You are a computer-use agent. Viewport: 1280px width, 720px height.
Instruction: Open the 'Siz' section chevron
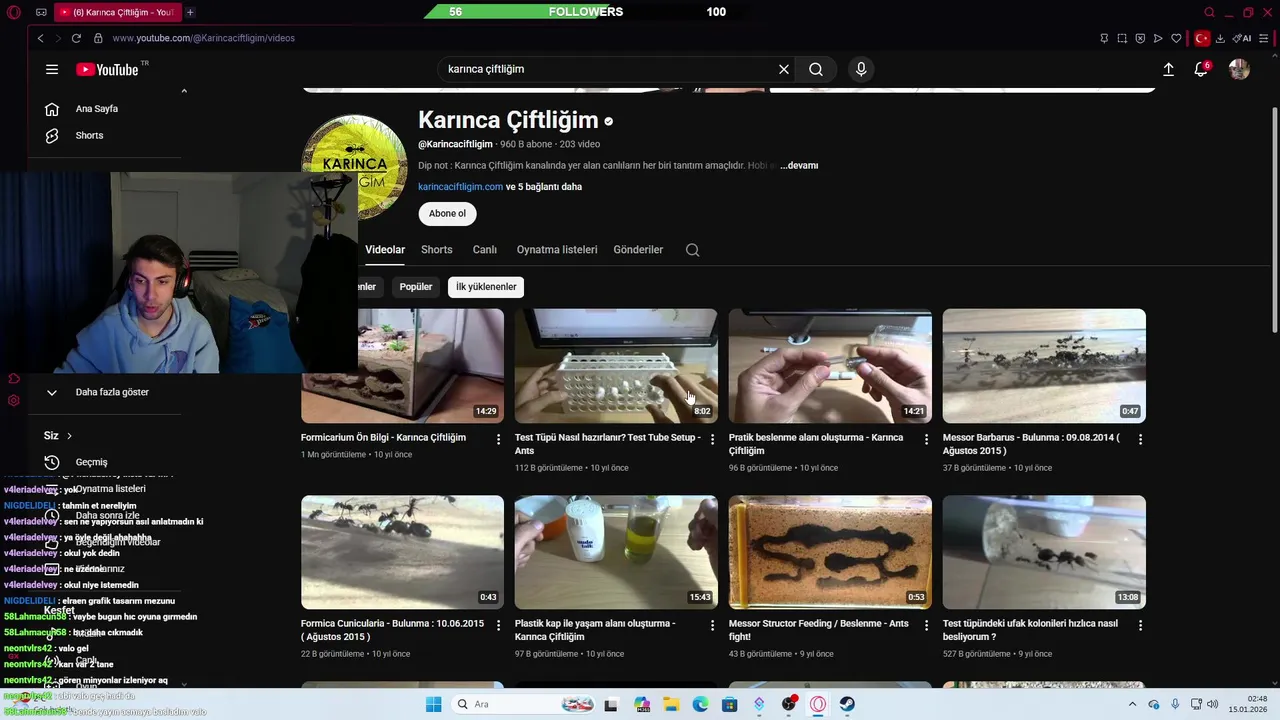[x=69, y=436]
